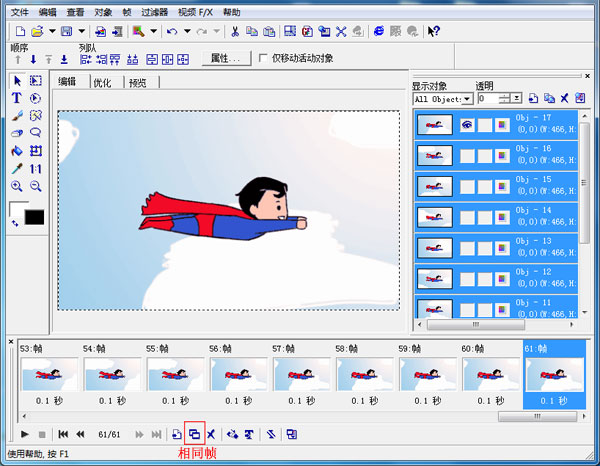This screenshot has width=600, height=466.
Task: Select the Text tool
Action: click(x=16, y=98)
